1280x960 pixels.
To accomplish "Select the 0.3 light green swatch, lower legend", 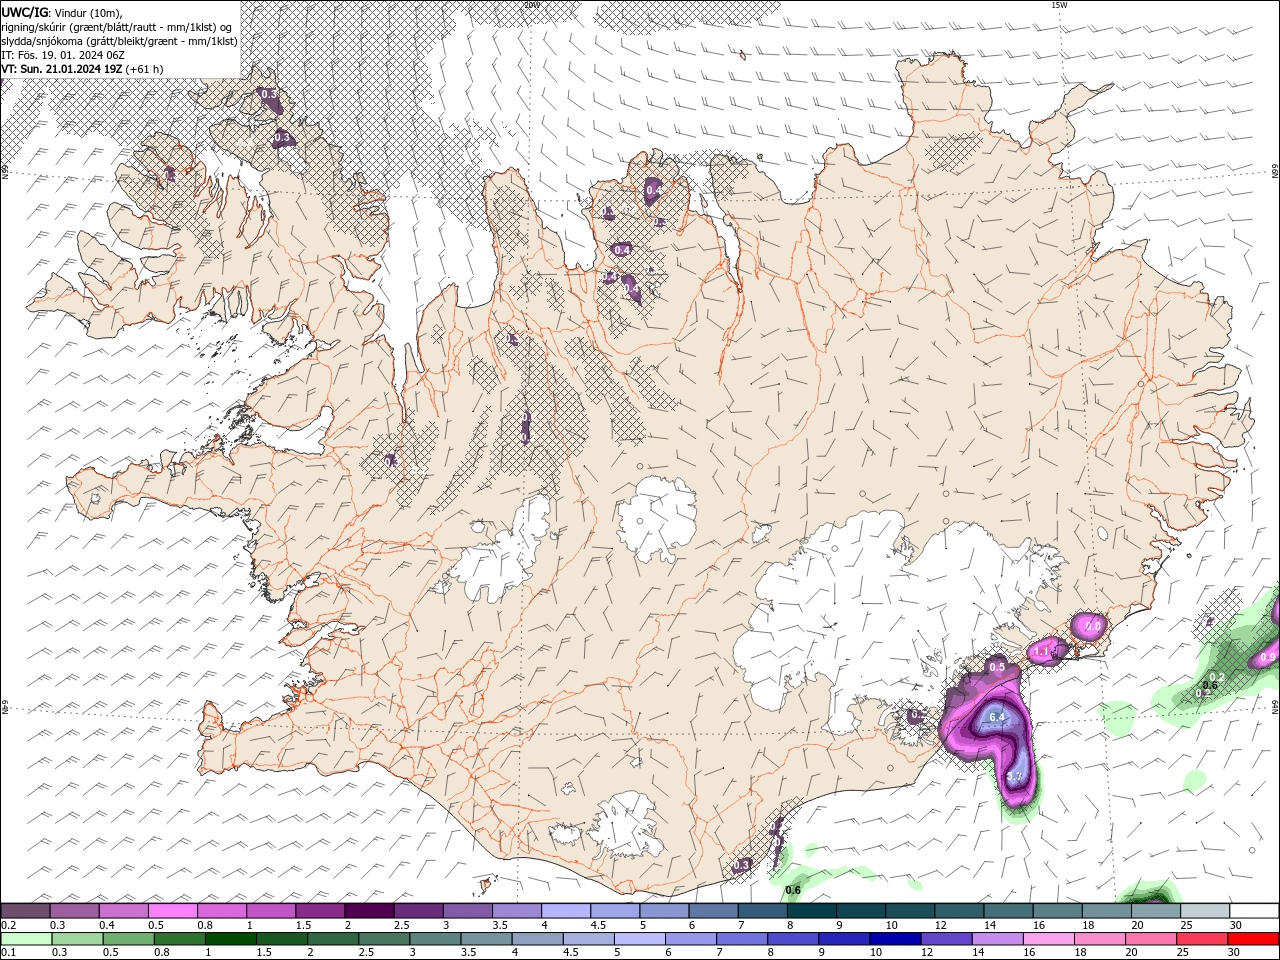I will click(77, 939).
